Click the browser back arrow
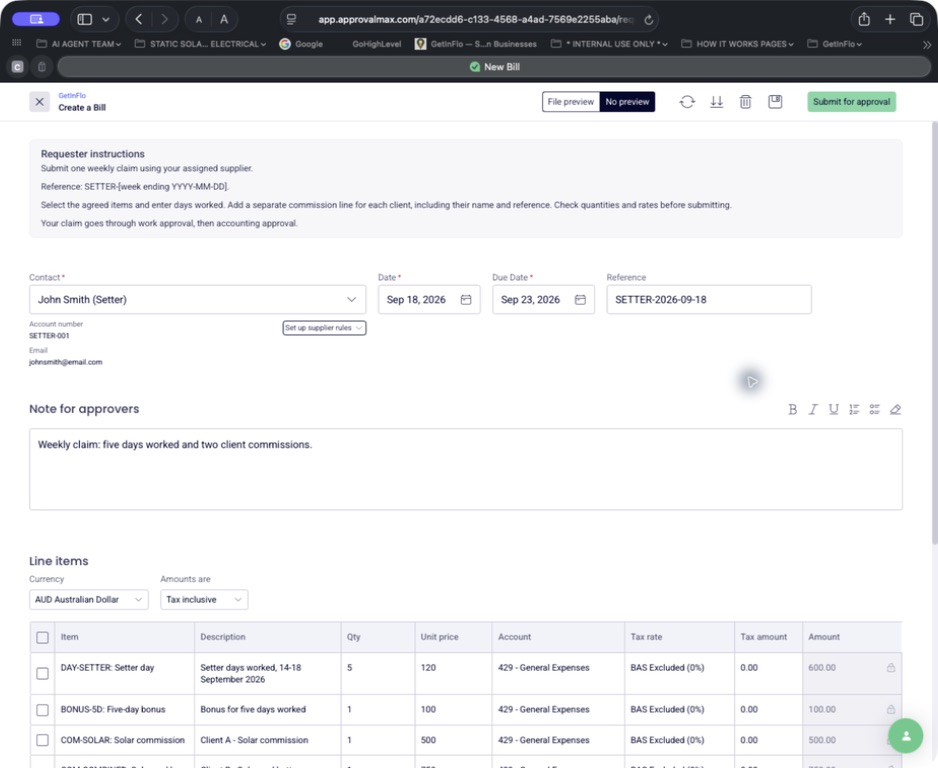This screenshot has width=938, height=768. (139, 19)
